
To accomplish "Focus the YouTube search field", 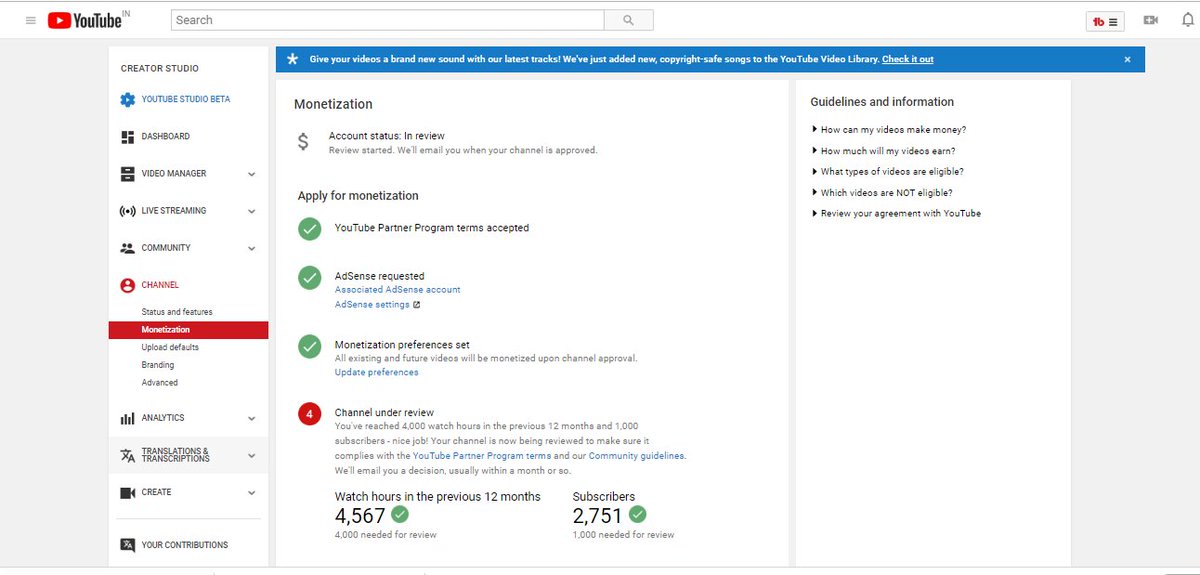I will point(388,20).
